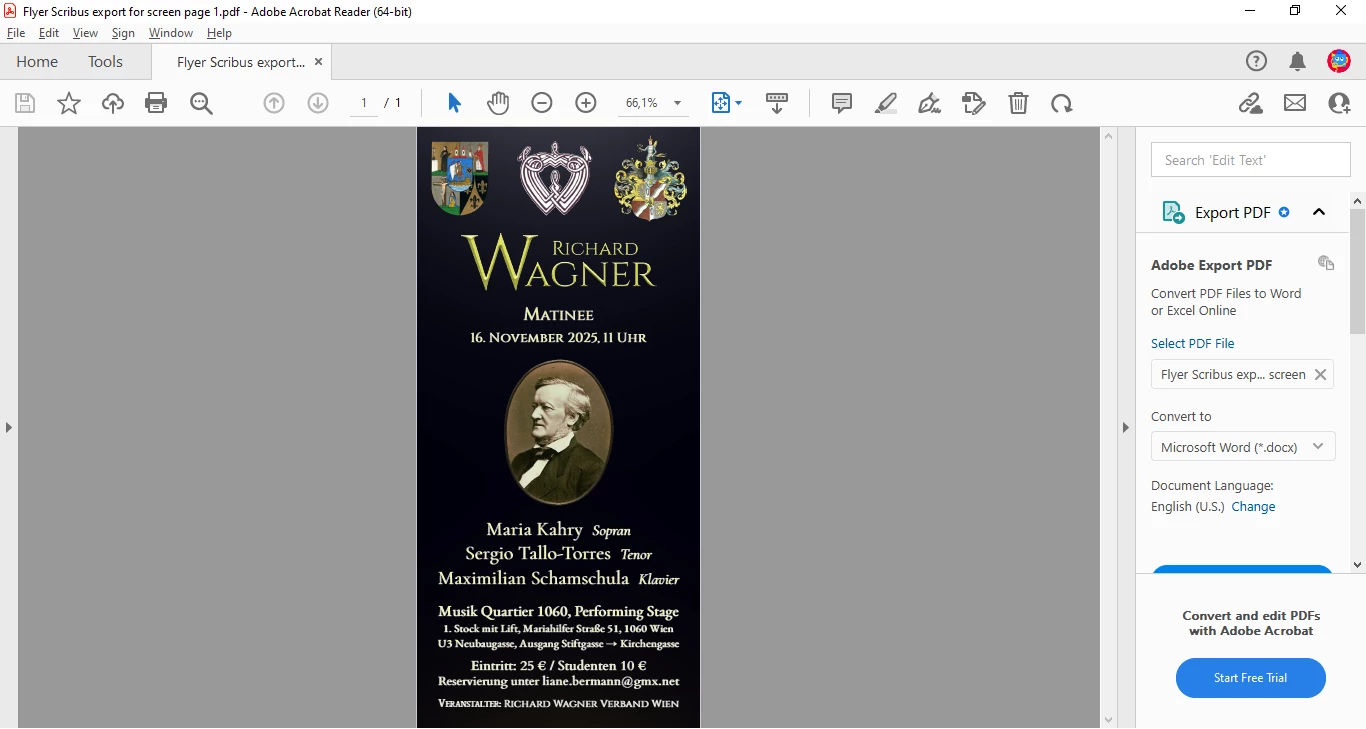Send file by email envelope icon
The width and height of the screenshot is (1366, 729).
[x=1295, y=103]
